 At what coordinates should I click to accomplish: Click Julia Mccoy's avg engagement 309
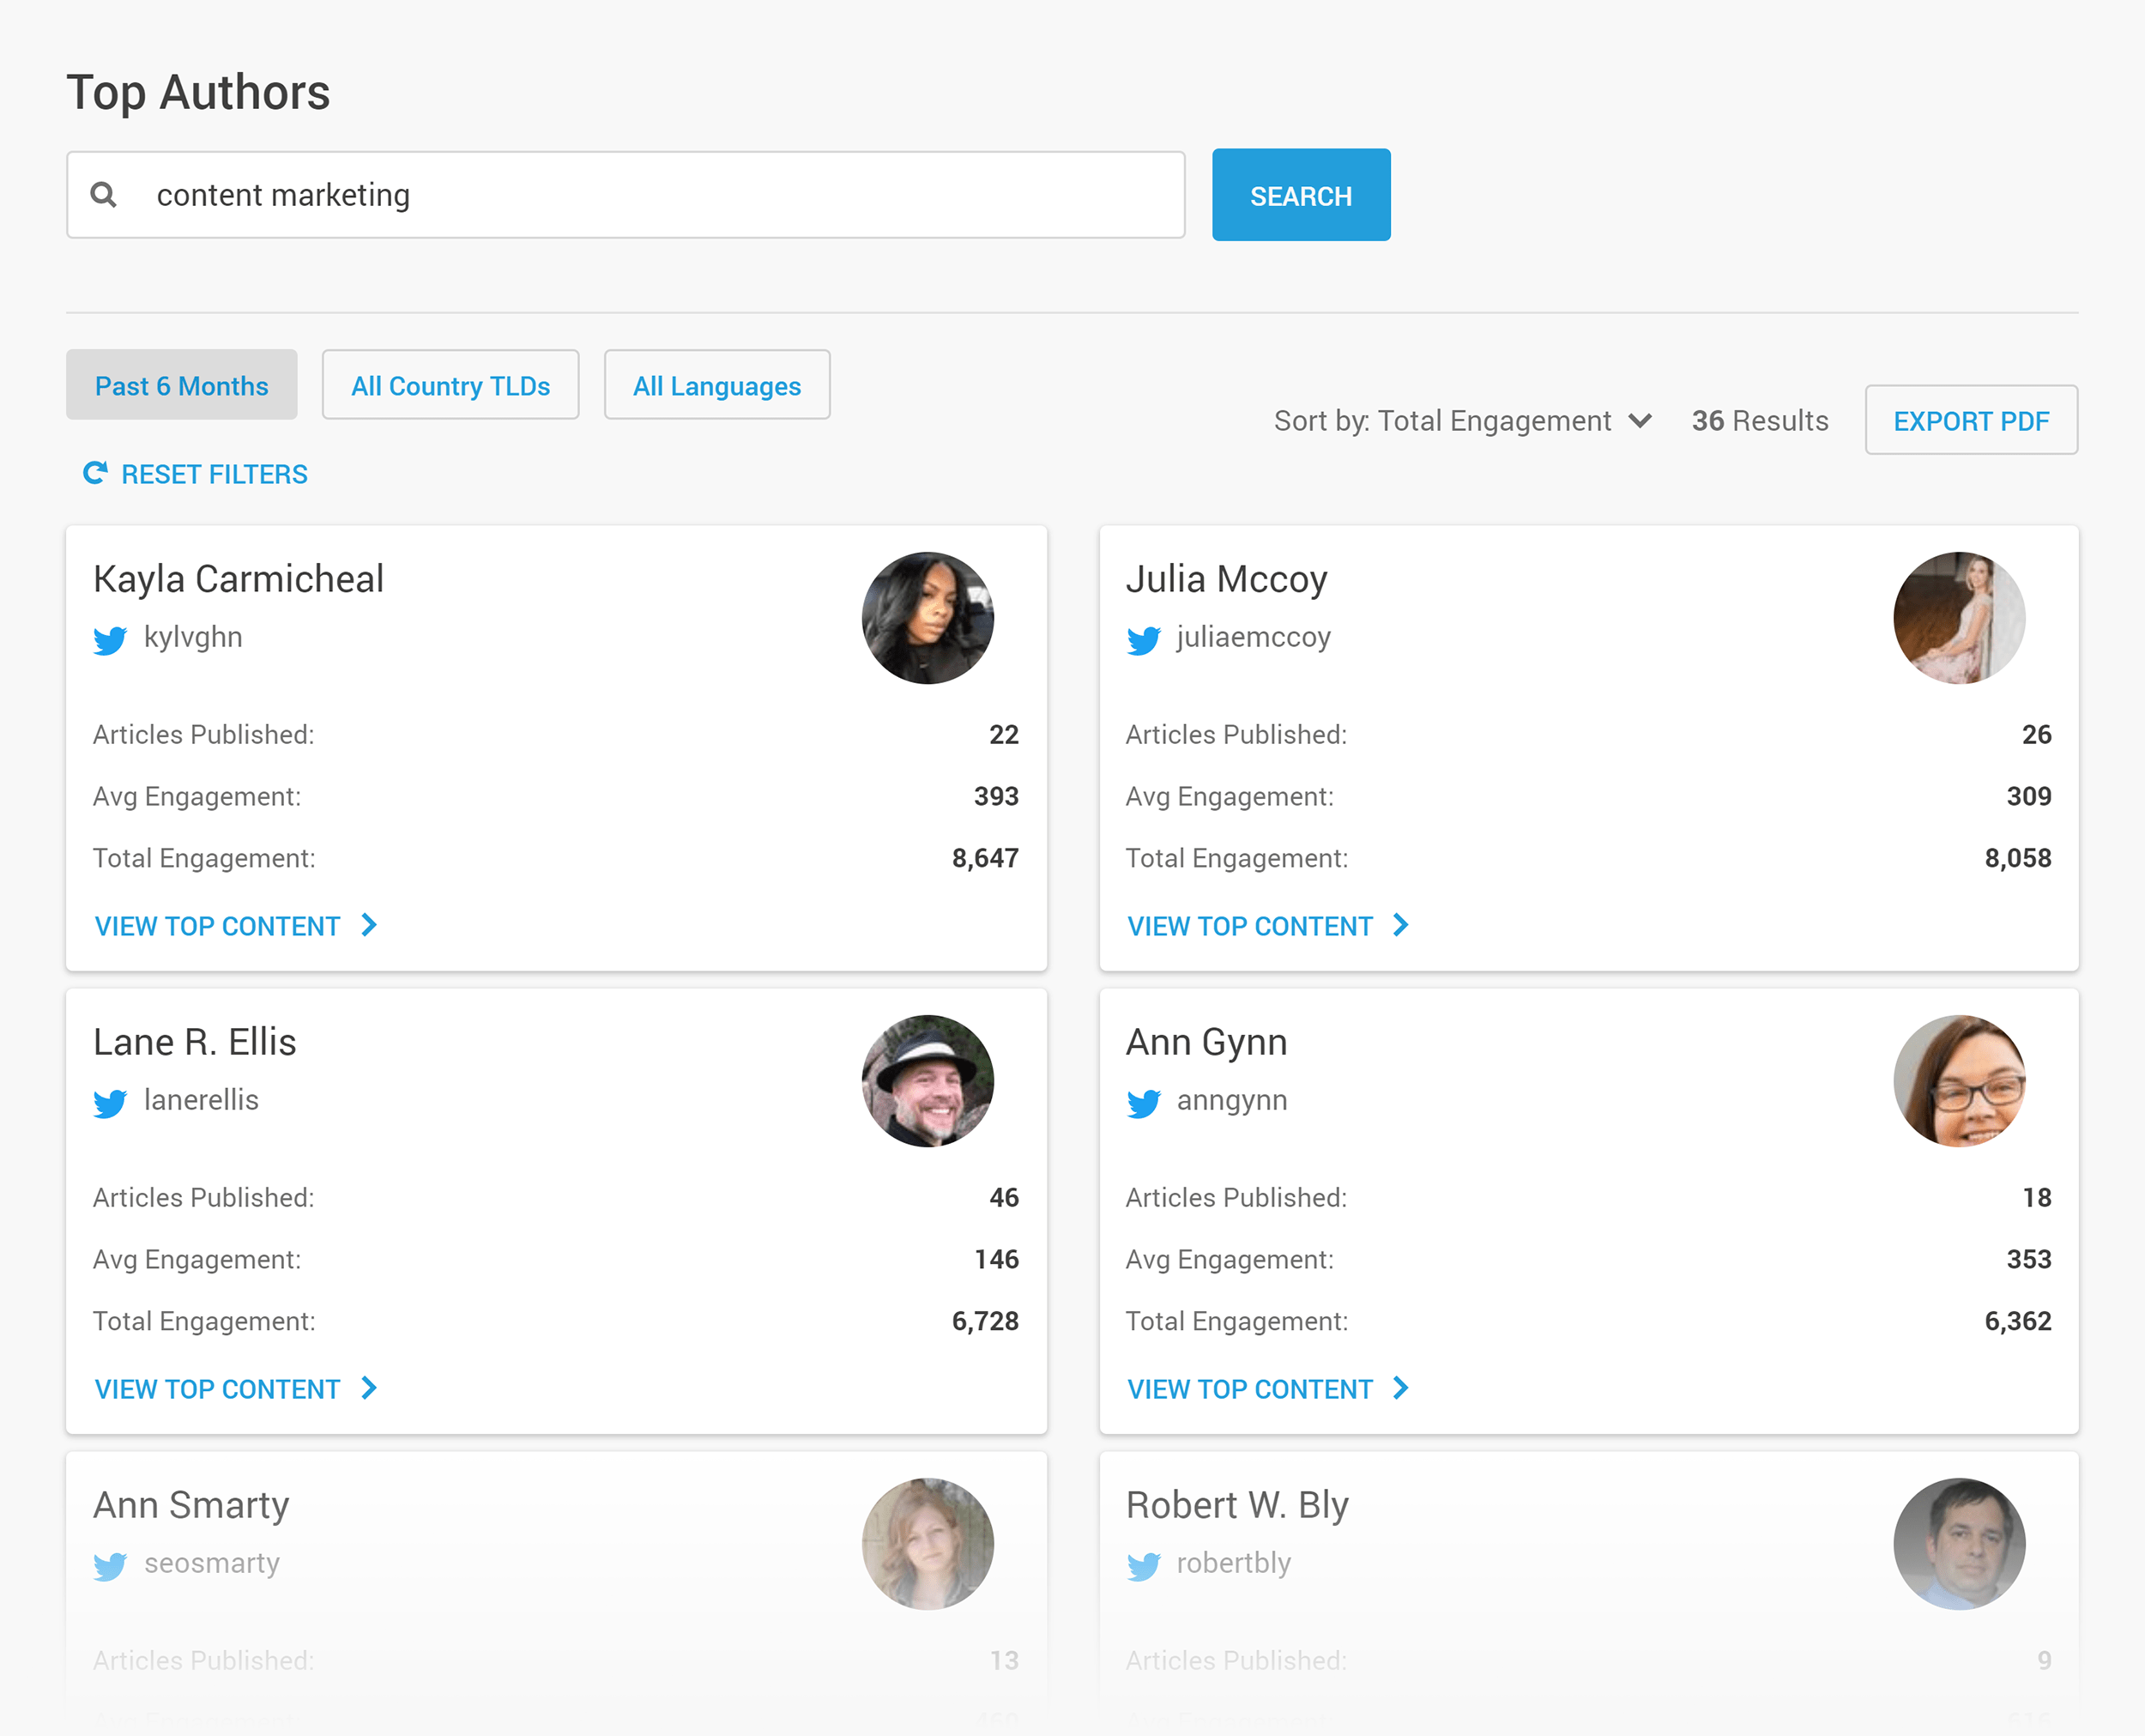2028,796
